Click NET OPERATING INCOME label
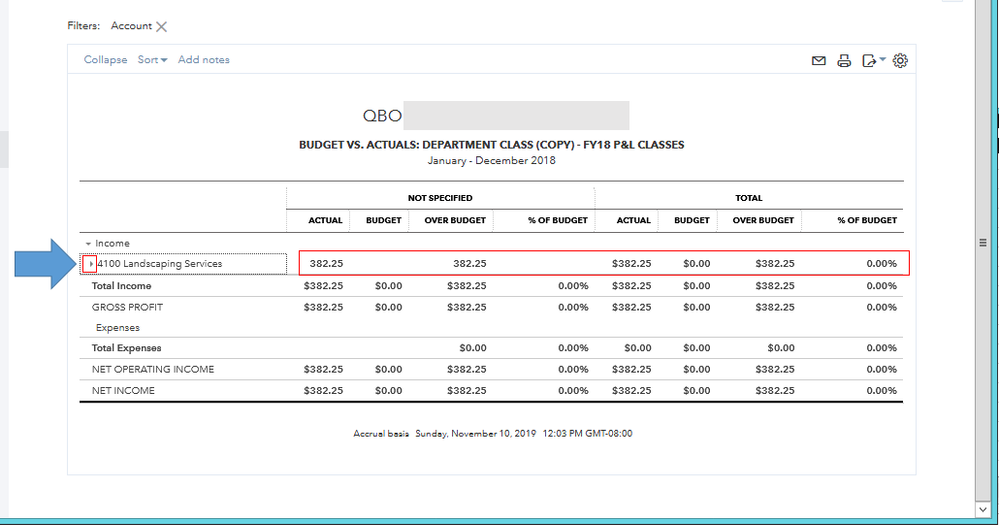 153,369
